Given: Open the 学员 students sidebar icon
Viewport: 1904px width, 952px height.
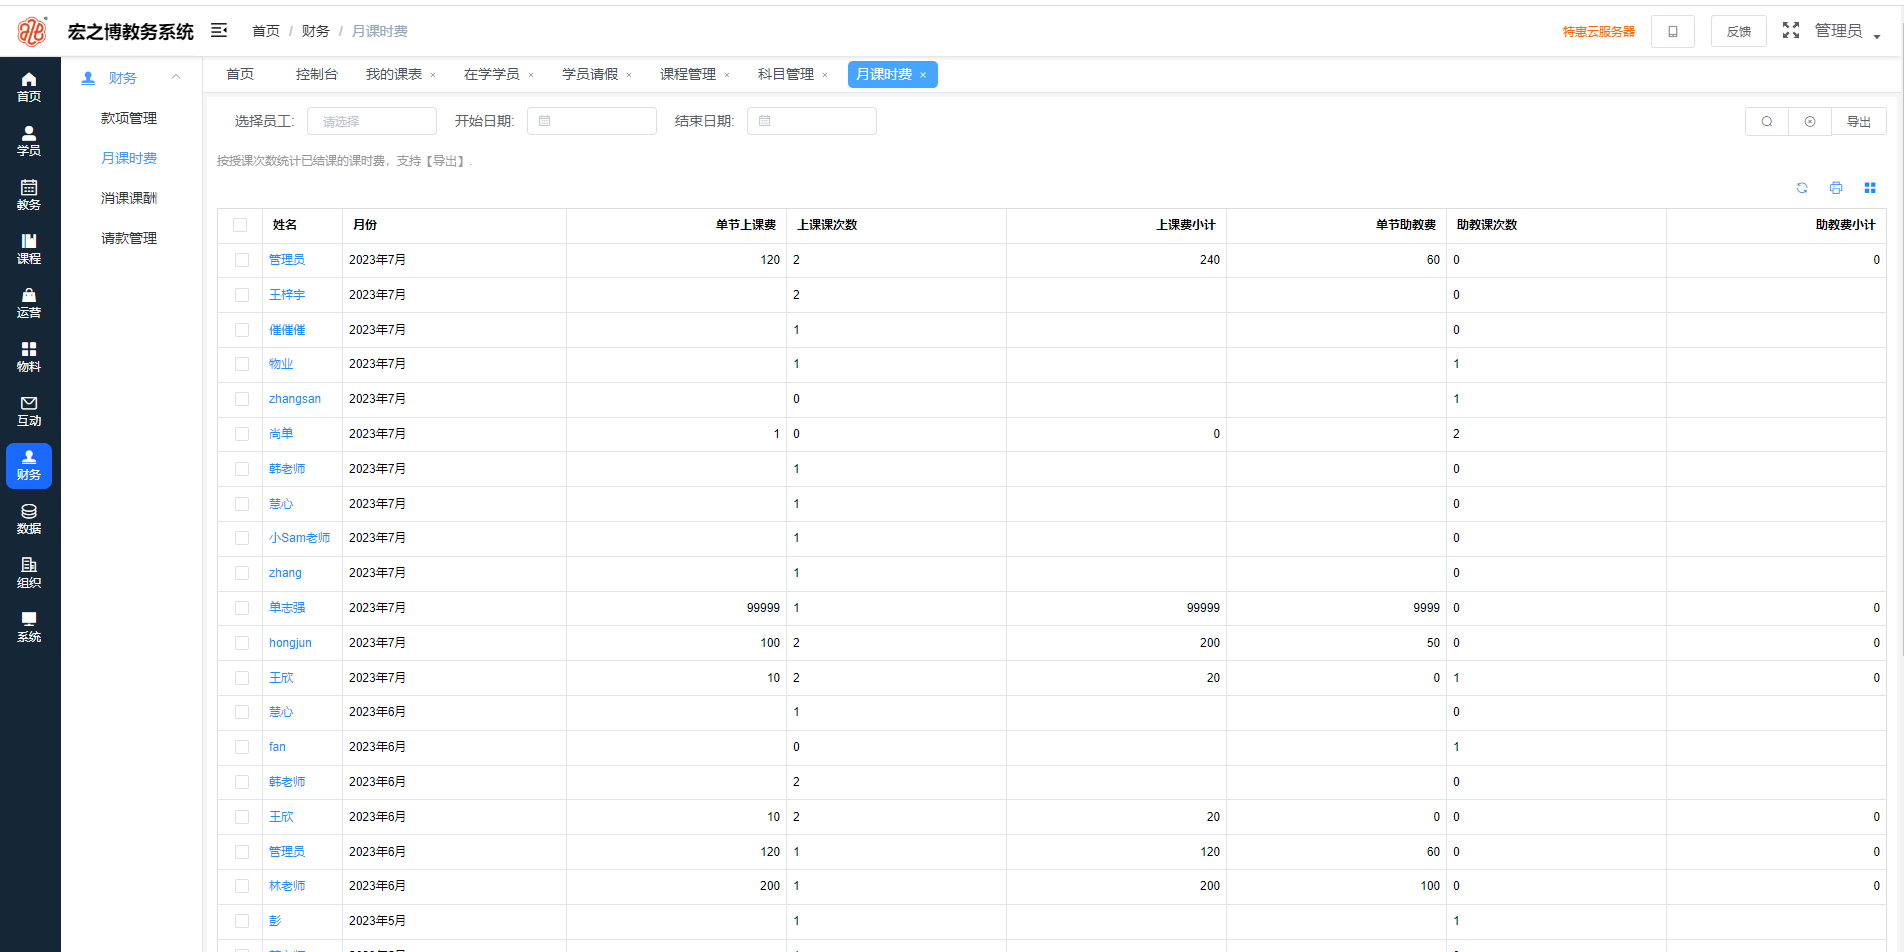Looking at the screenshot, I should pos(29,142).
